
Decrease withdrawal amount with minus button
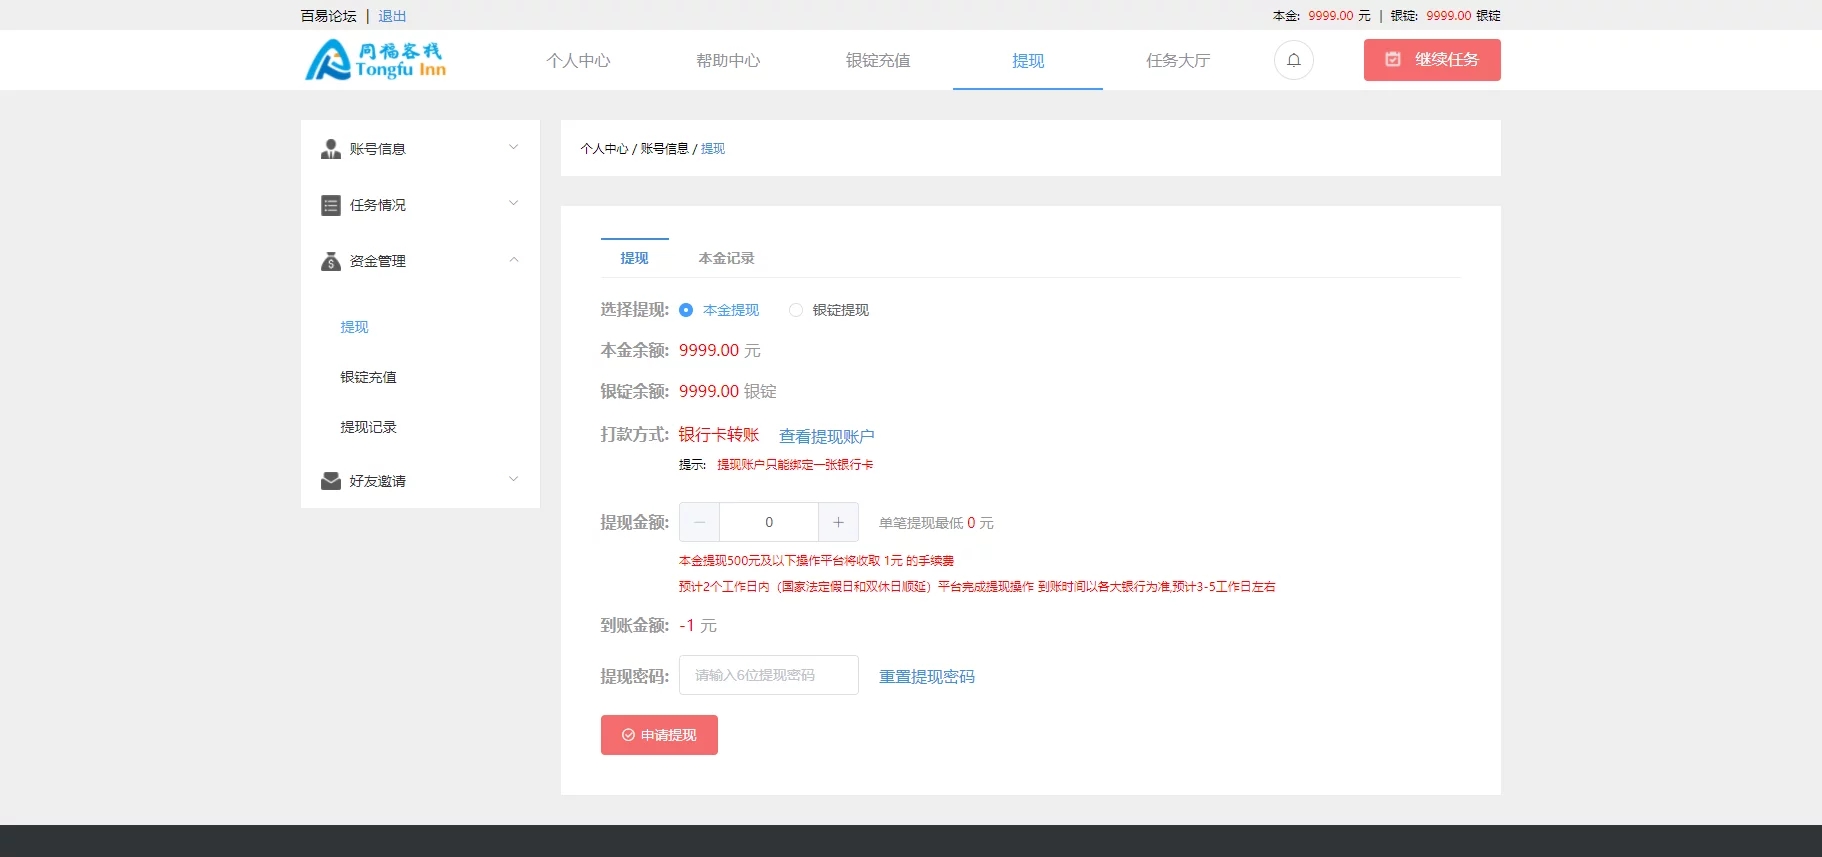pyautogui.click(x=699, y=522)
